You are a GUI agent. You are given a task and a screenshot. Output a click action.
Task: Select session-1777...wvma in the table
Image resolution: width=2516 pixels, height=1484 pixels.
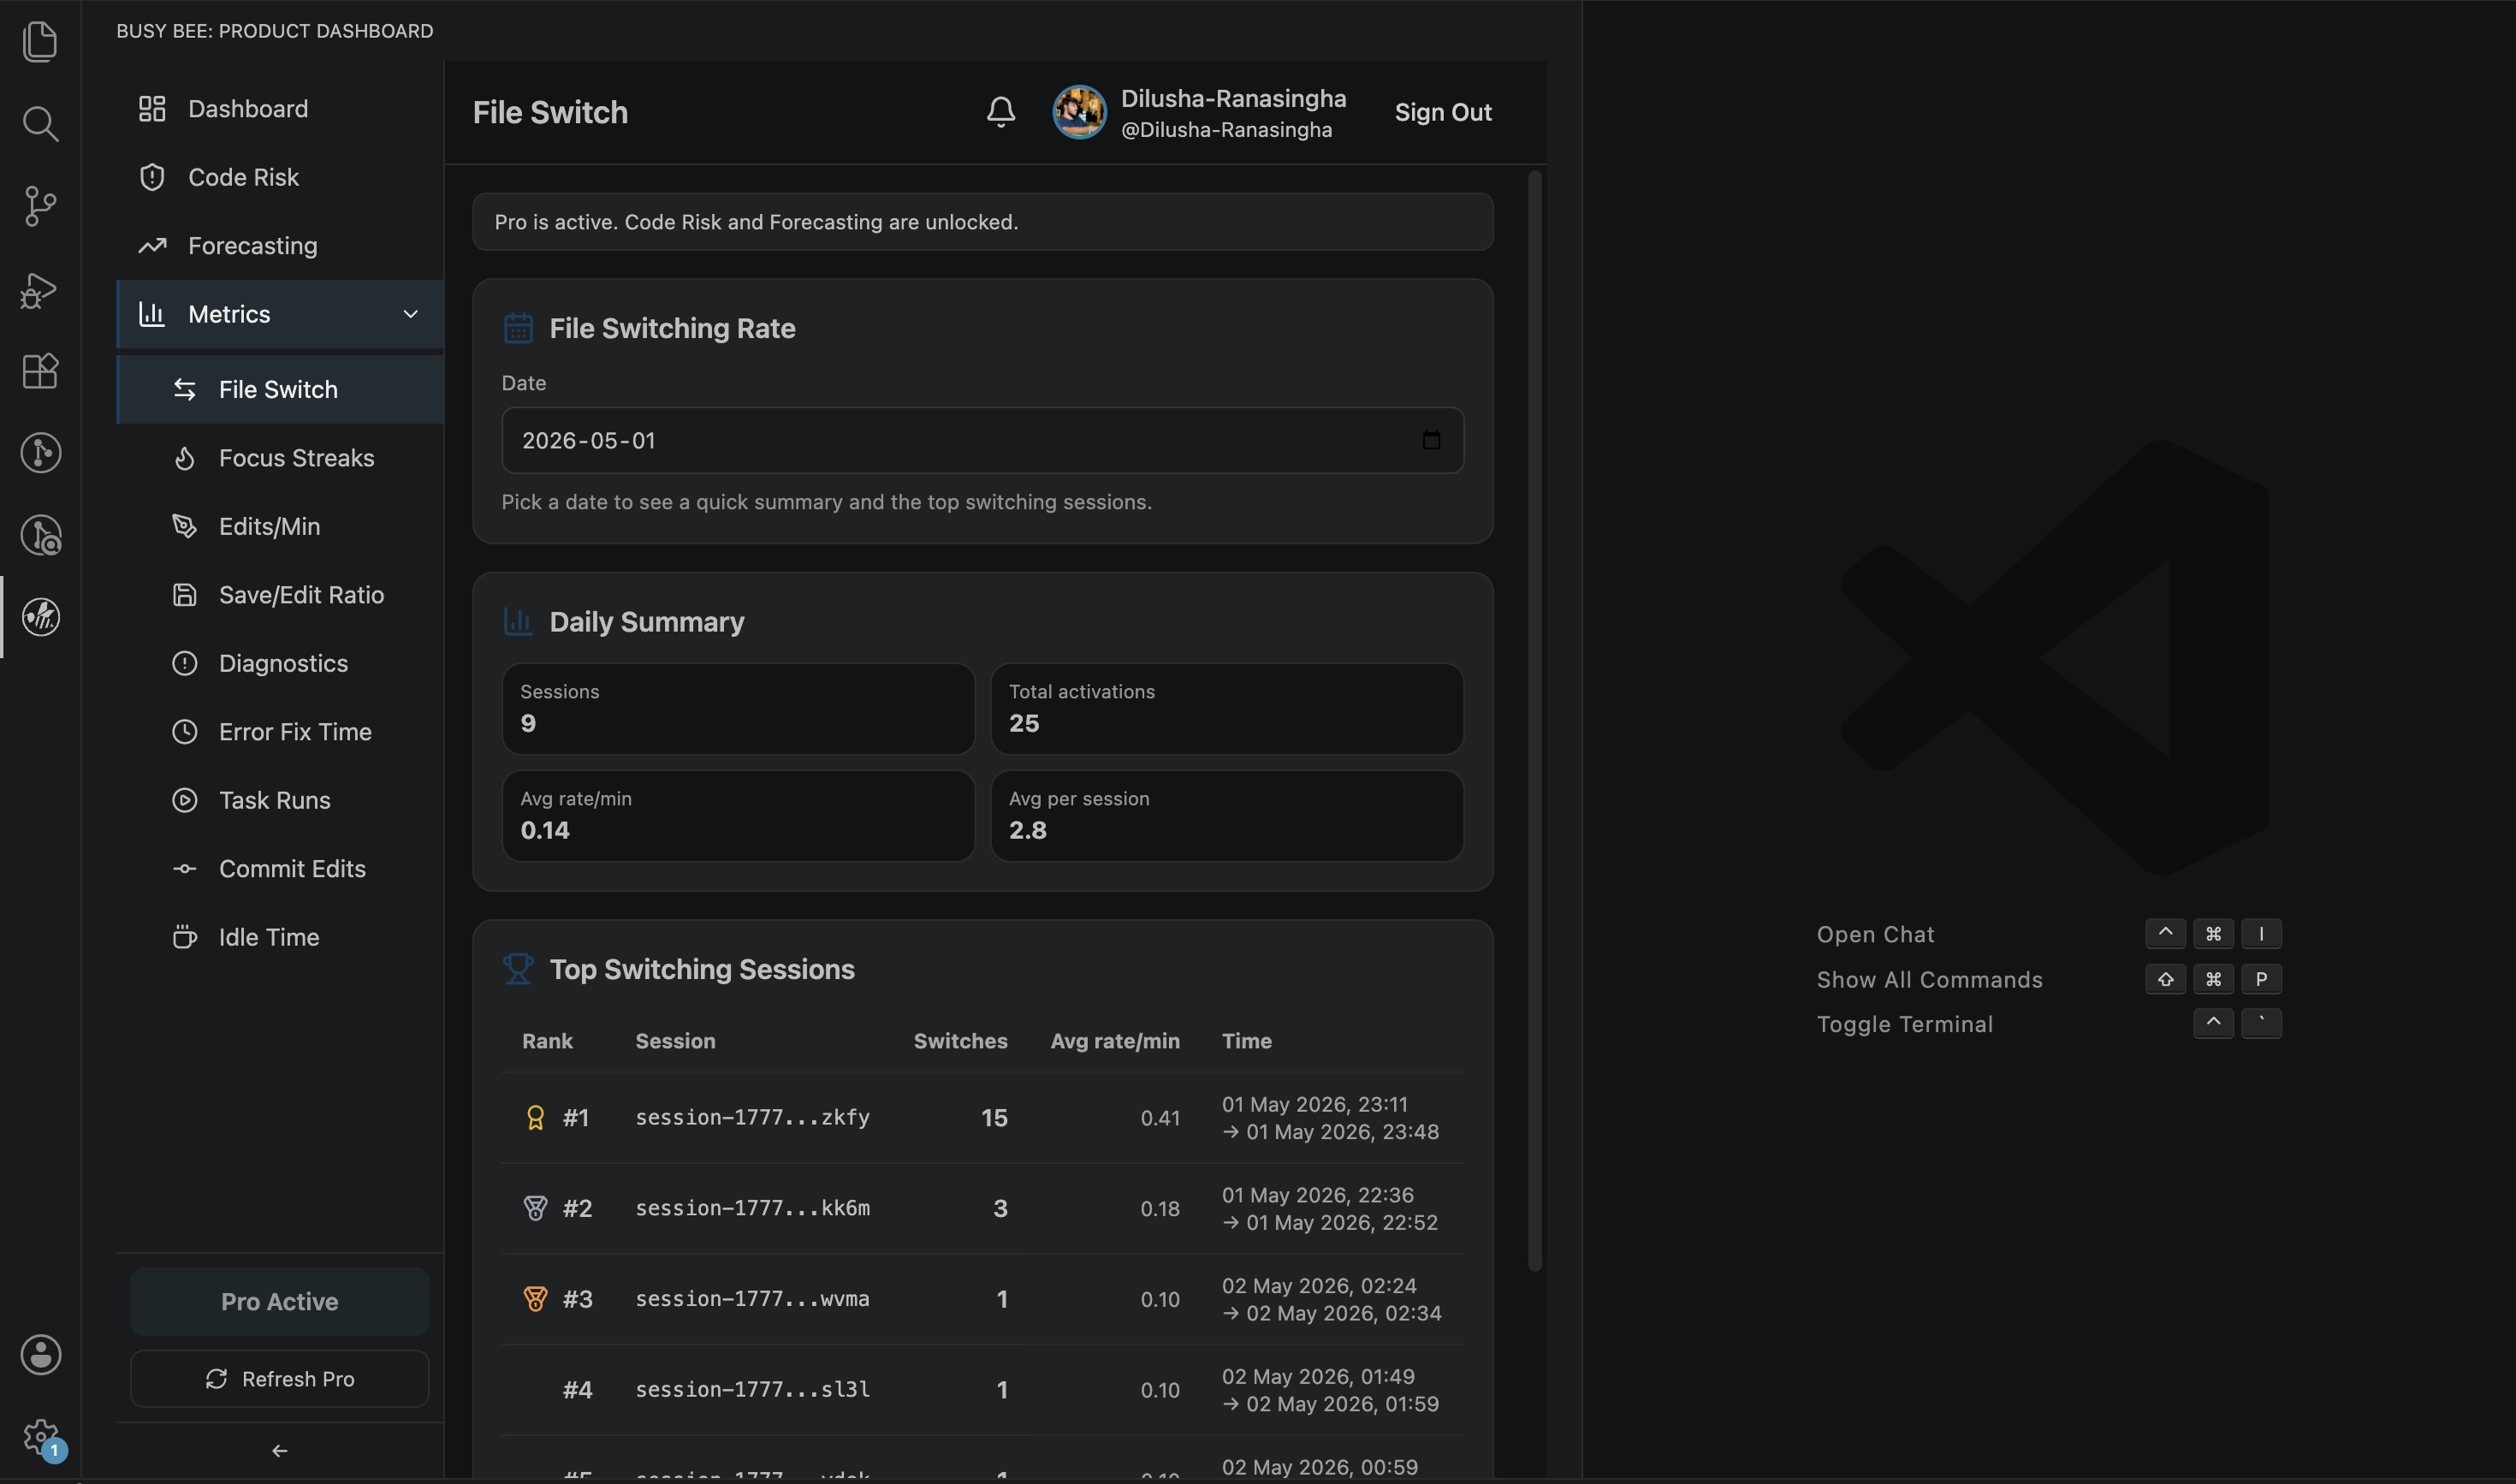pyautogui.click(x=752, y=1299)
